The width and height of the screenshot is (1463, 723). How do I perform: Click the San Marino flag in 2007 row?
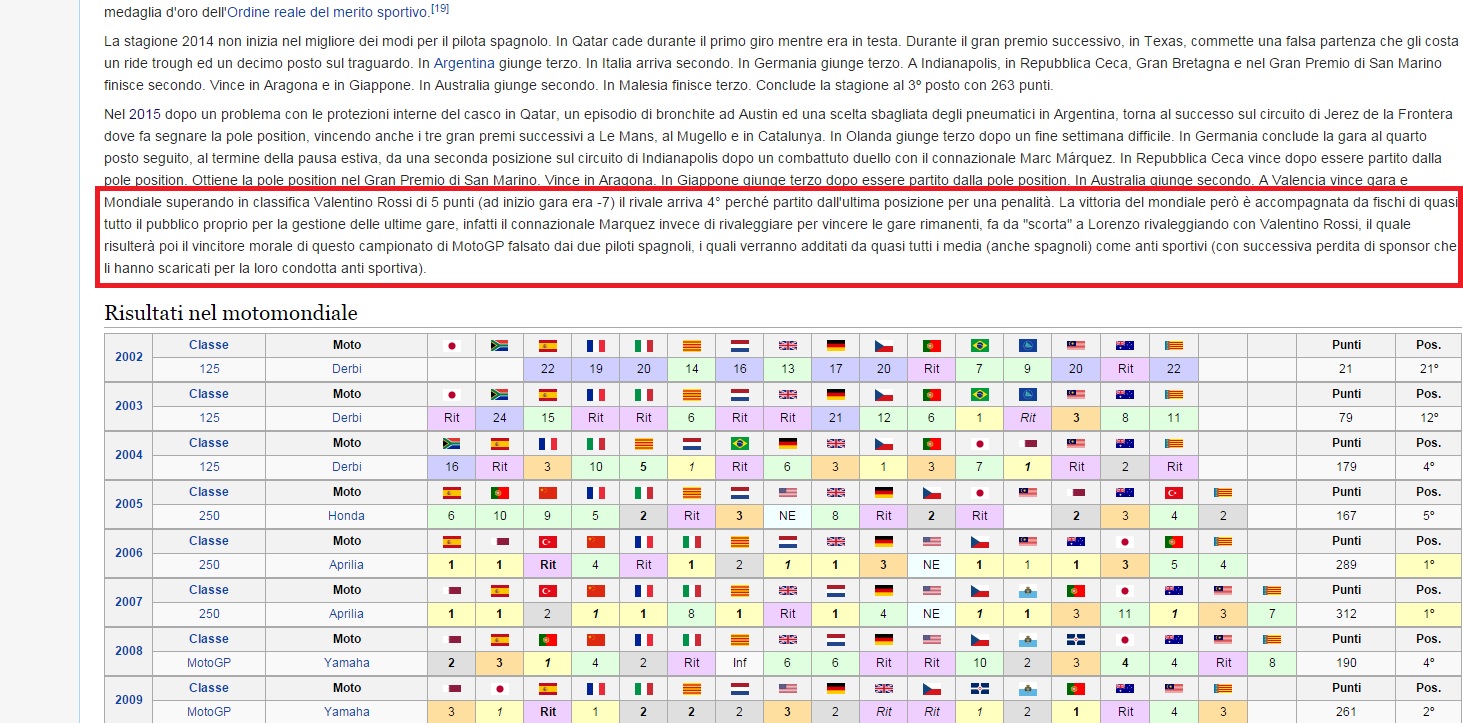(x=1028, y=590)
